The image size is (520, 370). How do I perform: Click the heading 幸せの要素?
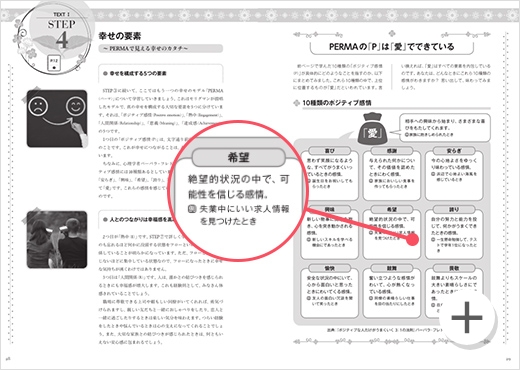(x=120, y=36)
